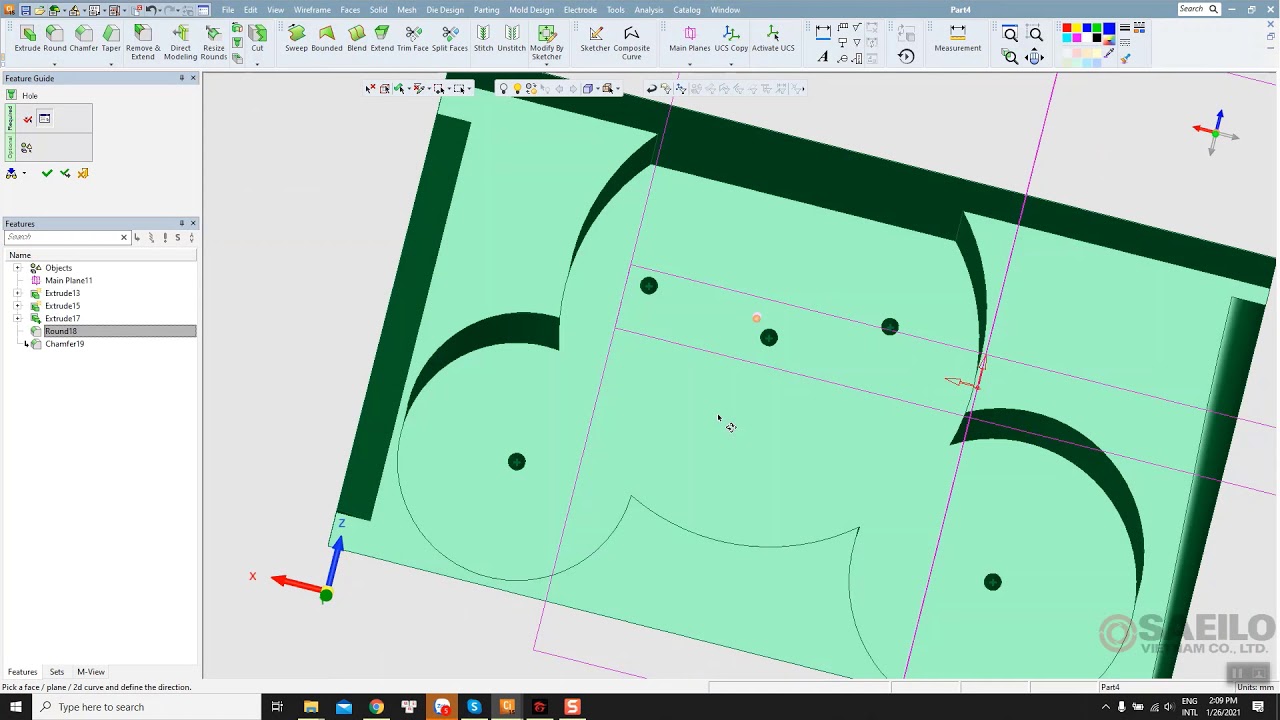Viewport: 1280px width, 720px height.
Task: Click the zoom window magnifier icon
Action: pos(1010,34)
